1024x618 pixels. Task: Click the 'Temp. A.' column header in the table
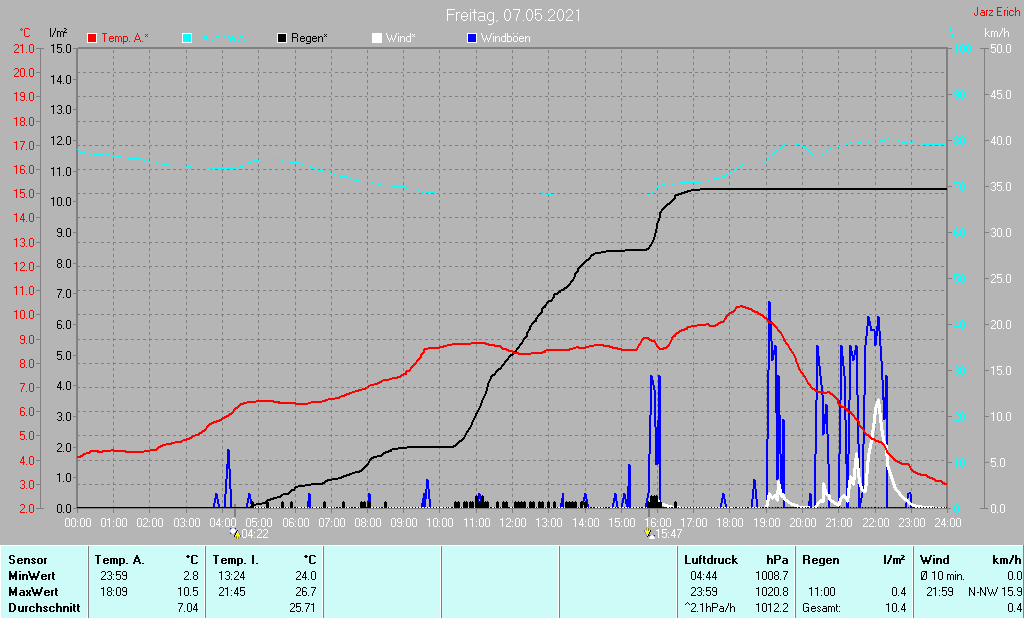pos(120,560)
